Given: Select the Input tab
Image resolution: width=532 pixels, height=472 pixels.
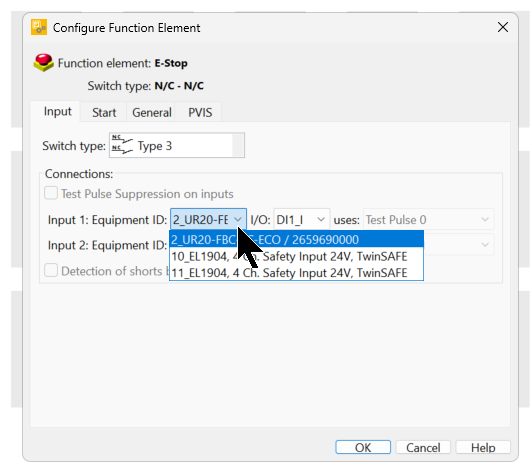Looking at the screenshot, I should (57, 111).
